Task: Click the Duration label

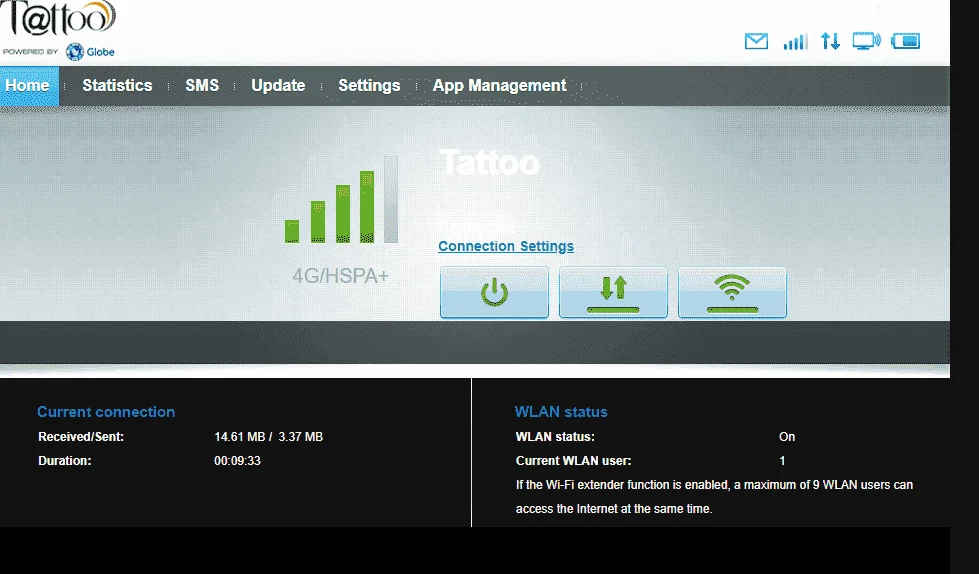Action: pyautogui.click(x=64, y=461)
